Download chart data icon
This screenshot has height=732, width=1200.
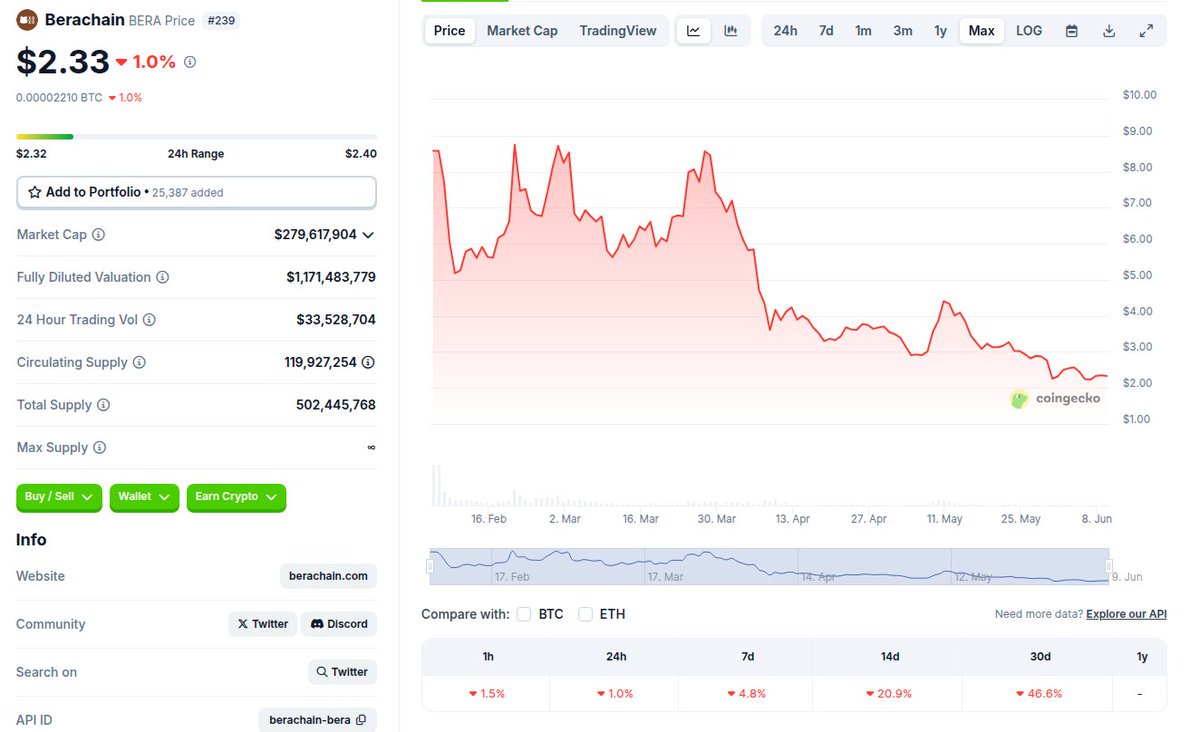click(1109, 31)
